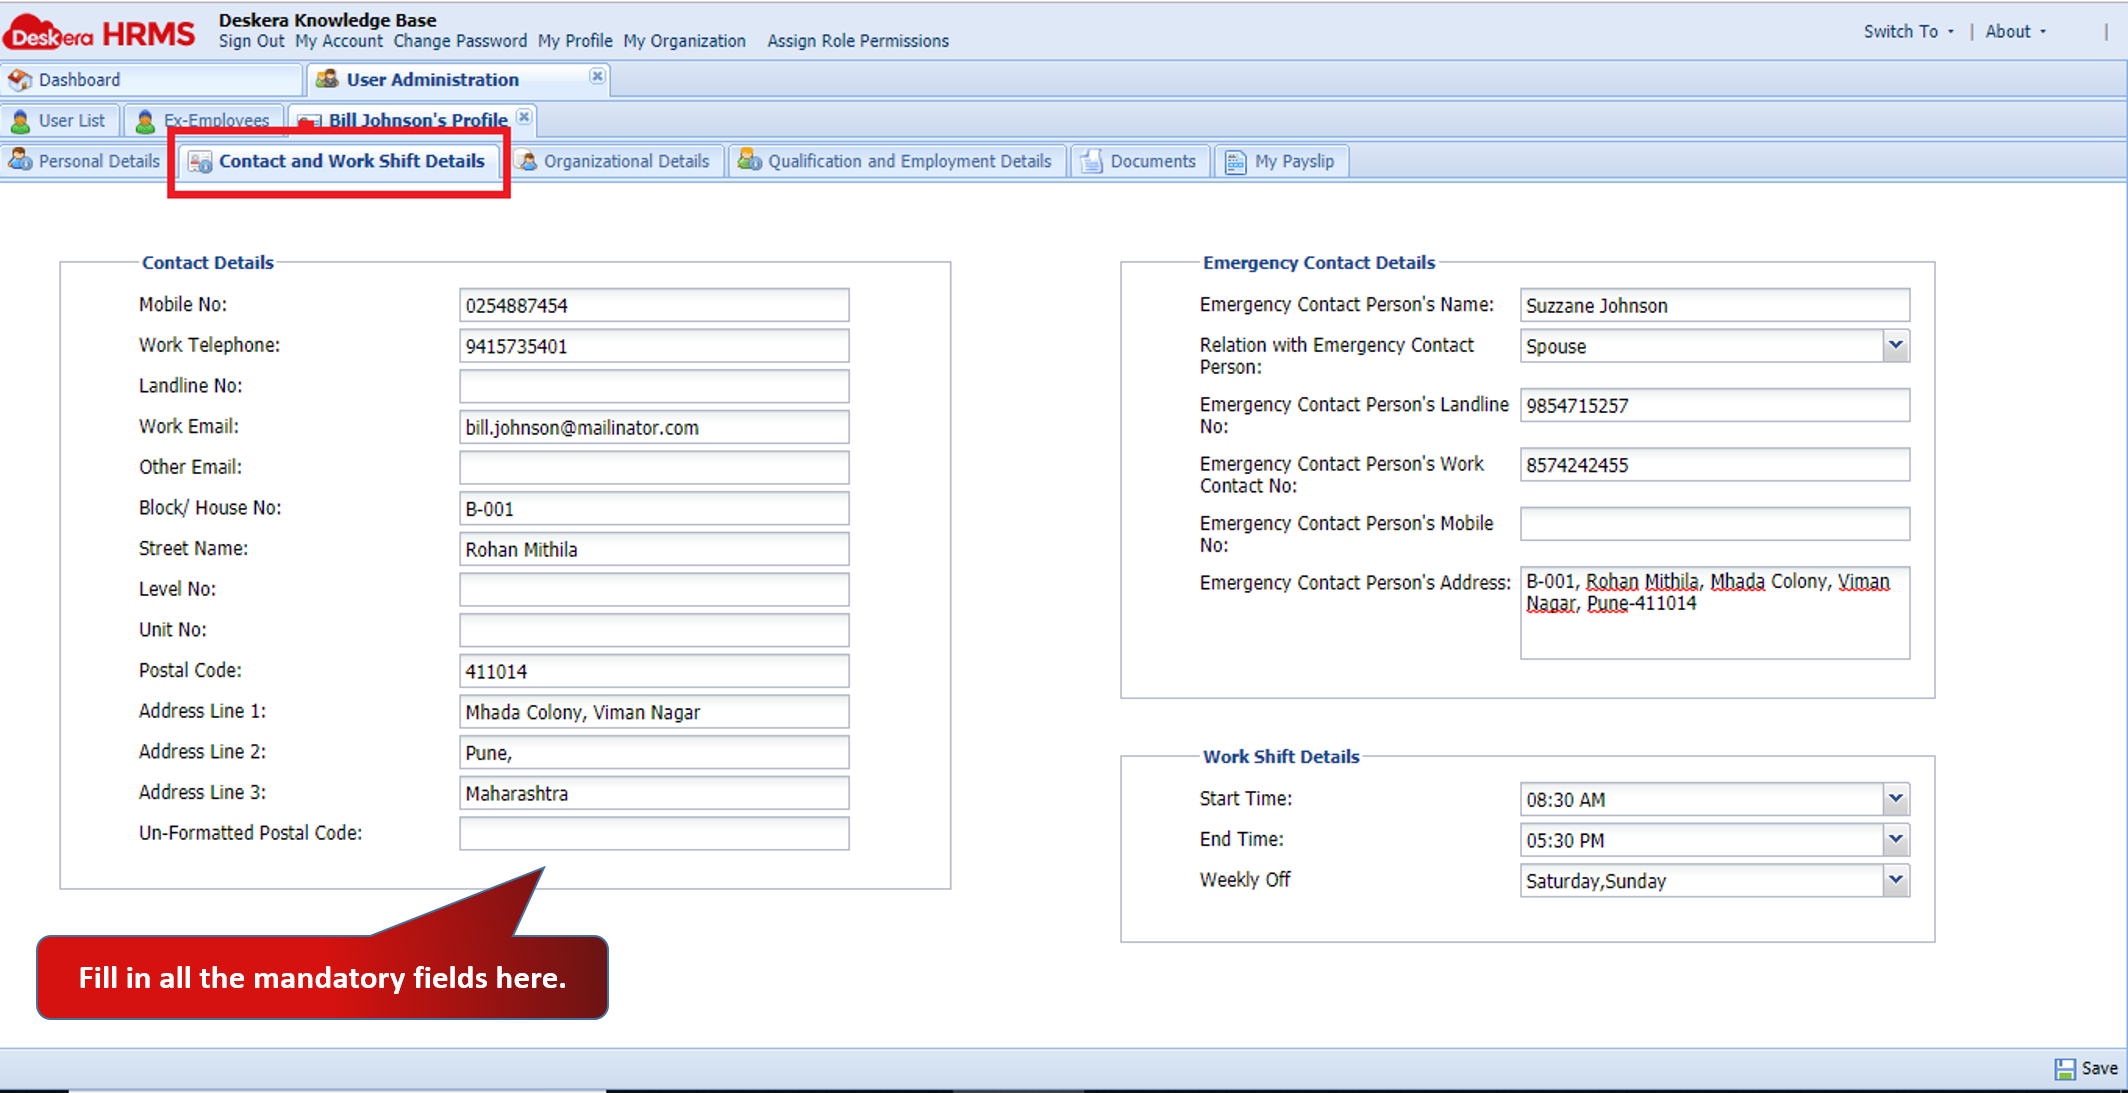2128x1093 pixels.
Task: Click Assign Role Permissions link
Action: coord(858,41)
